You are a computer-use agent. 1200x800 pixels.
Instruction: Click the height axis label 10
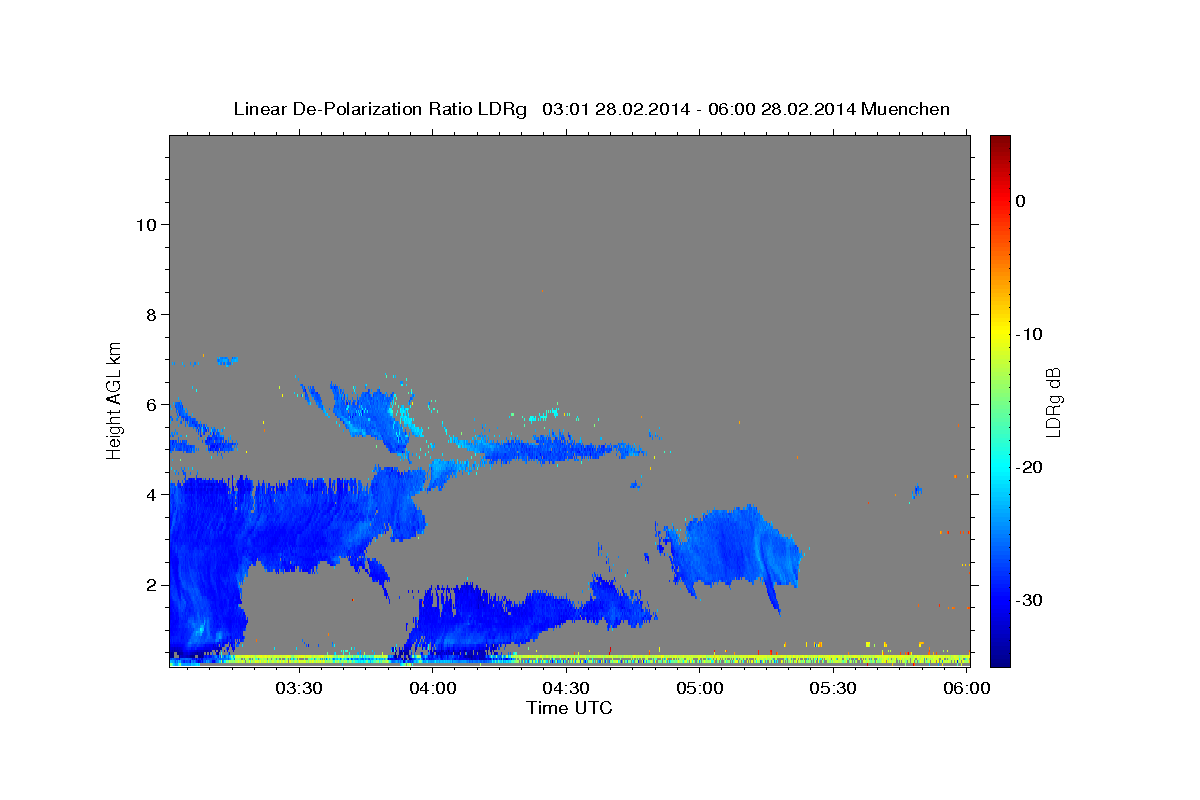click(146, 224)
